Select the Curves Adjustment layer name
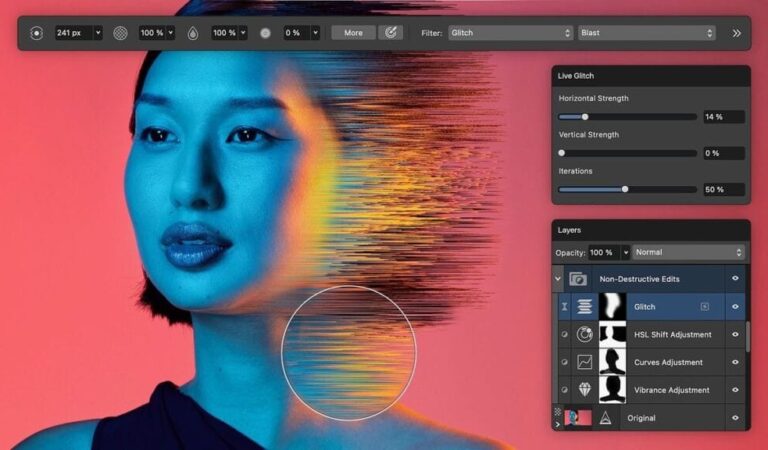This screenshot has height=450, width=768. coord(668,362)
